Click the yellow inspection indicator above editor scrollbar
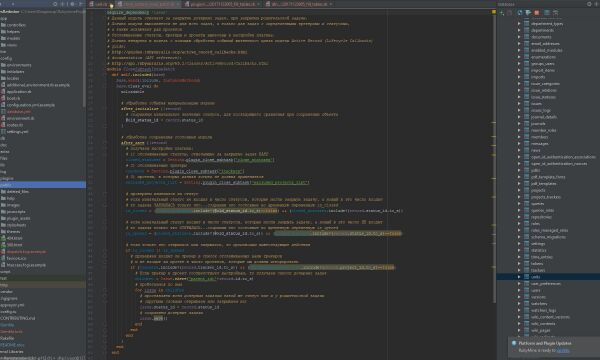 tap(493, 12)
